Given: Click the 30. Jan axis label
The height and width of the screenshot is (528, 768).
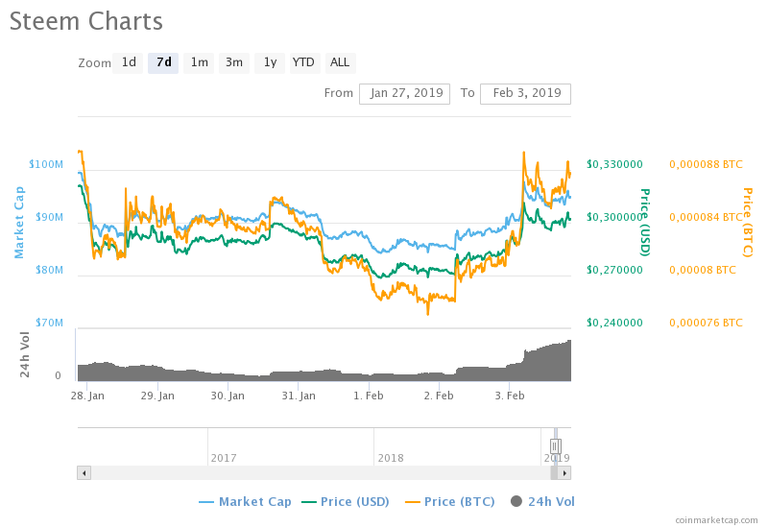Looking at the screenshot, I should [x=228, y=396].
